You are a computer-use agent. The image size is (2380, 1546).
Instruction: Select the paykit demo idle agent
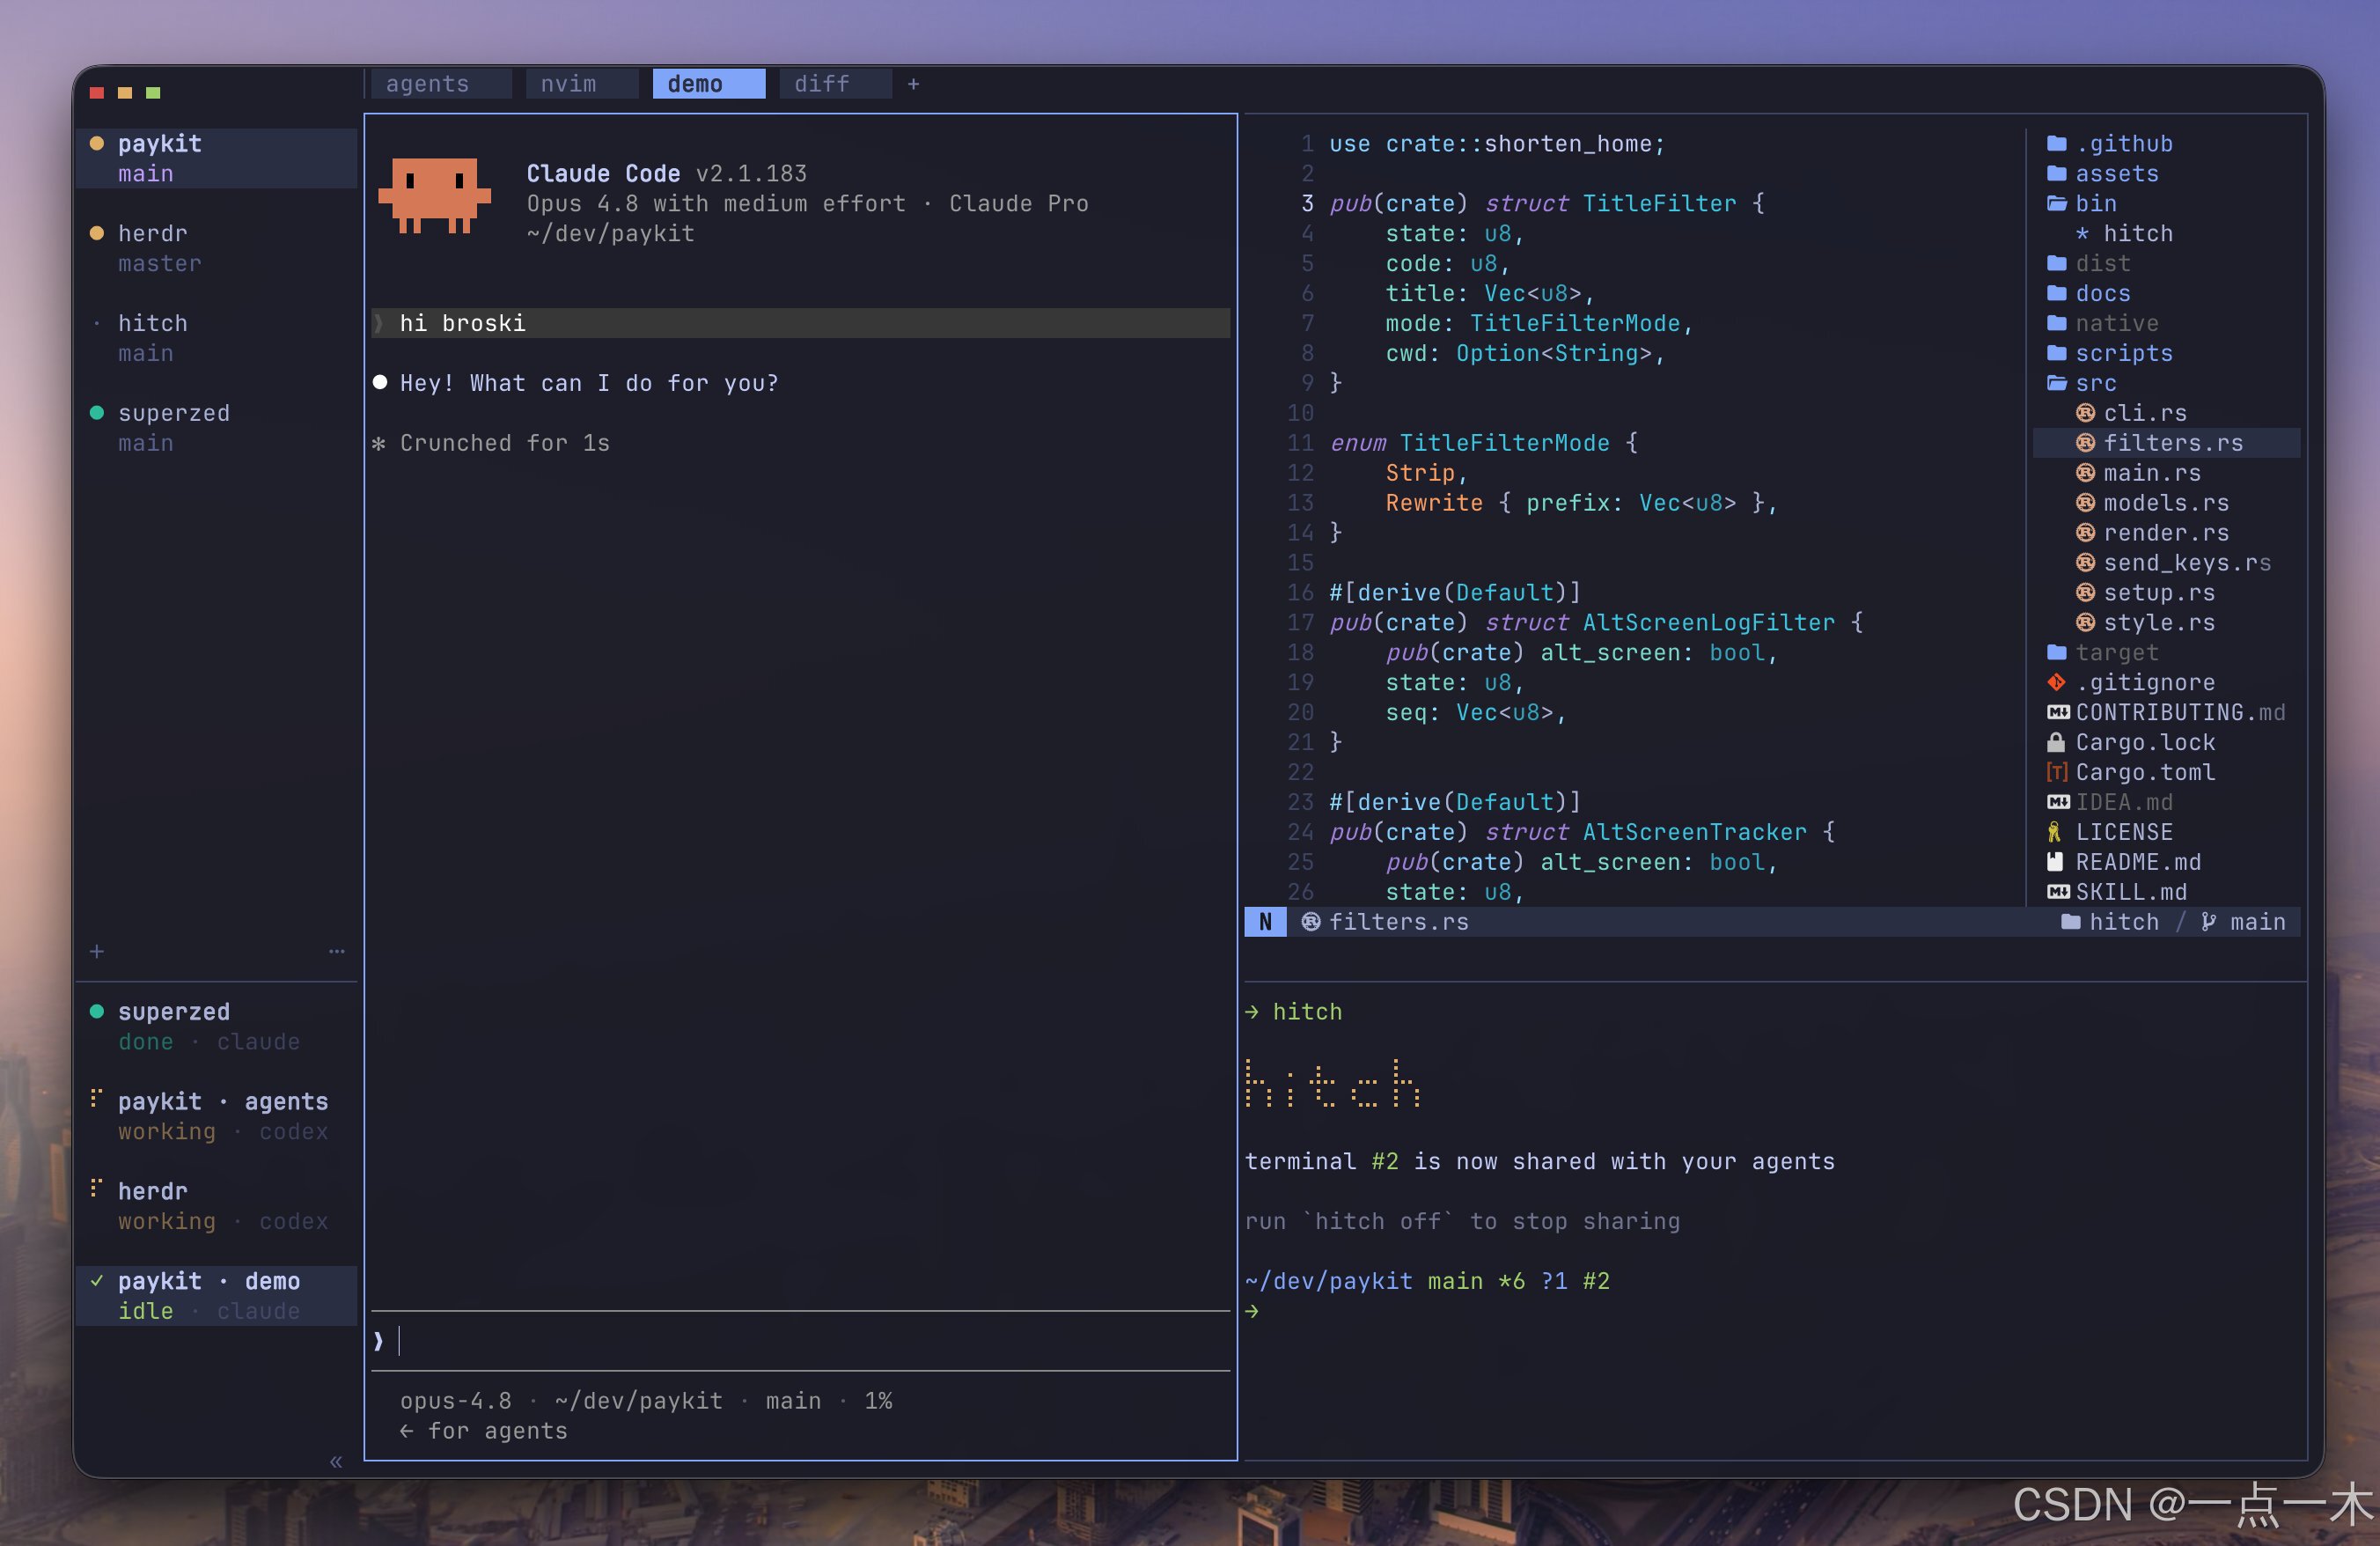tap(216, 1296)
